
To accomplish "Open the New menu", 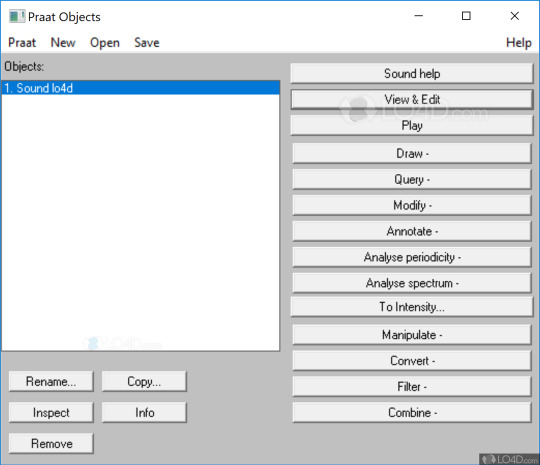I will pos(63,43).
